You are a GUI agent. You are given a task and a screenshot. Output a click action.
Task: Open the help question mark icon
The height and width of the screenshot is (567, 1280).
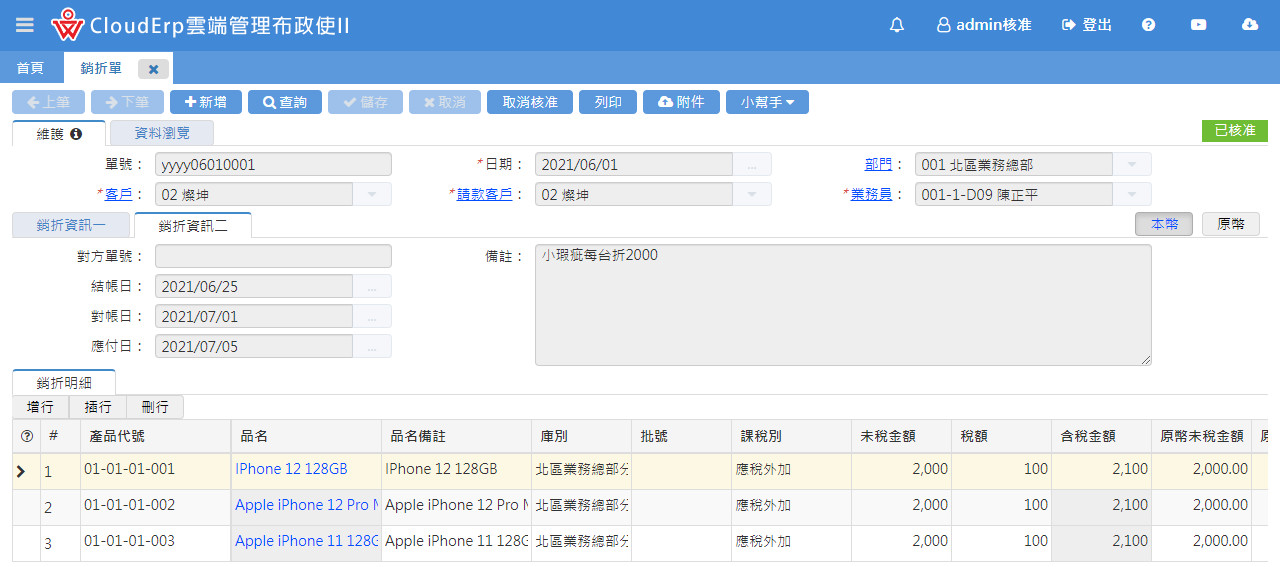[x=1148, y=25]
